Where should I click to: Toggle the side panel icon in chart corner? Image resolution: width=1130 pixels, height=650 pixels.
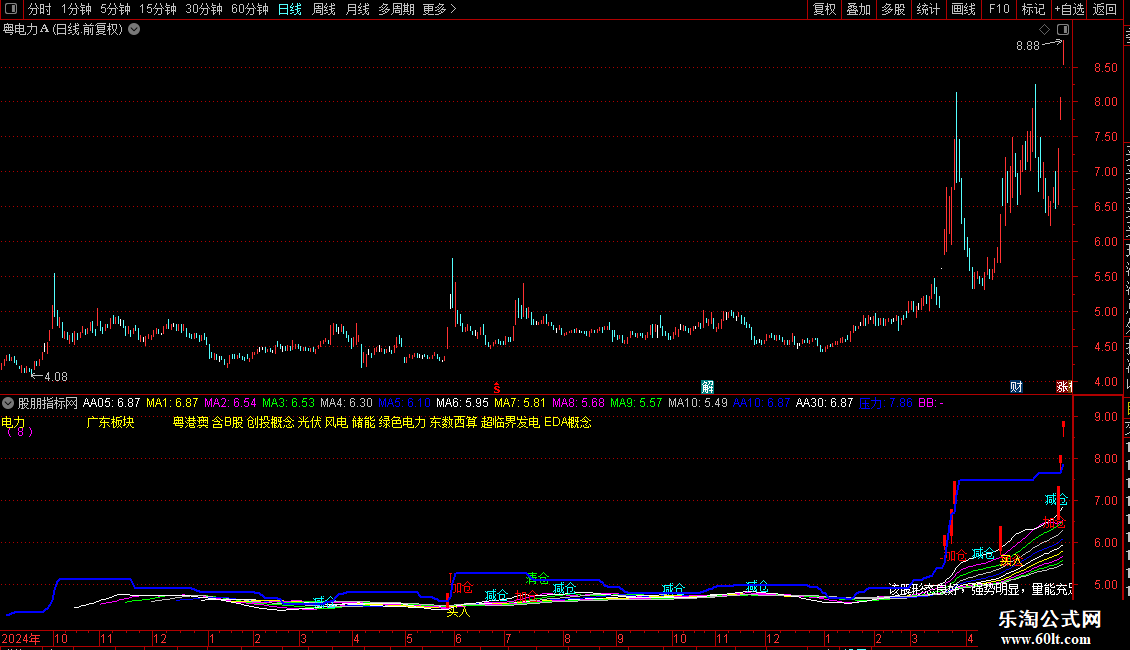coord(1063,30)
